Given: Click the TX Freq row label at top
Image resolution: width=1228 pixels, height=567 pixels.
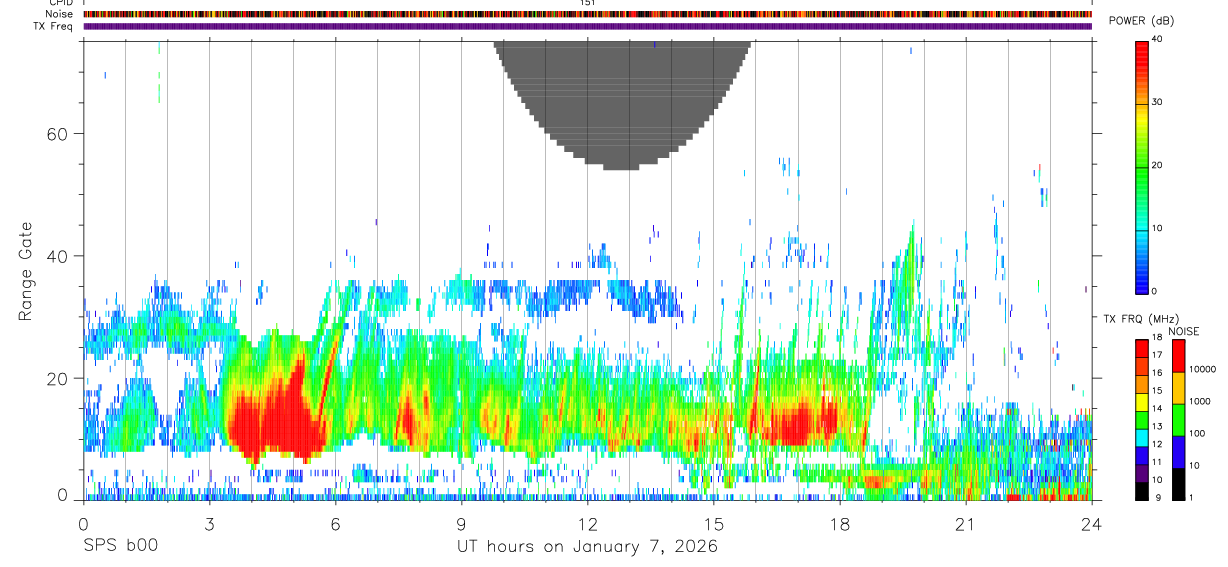Looking at the screenshot, I should pyautogui.click(x=53, y=26).
